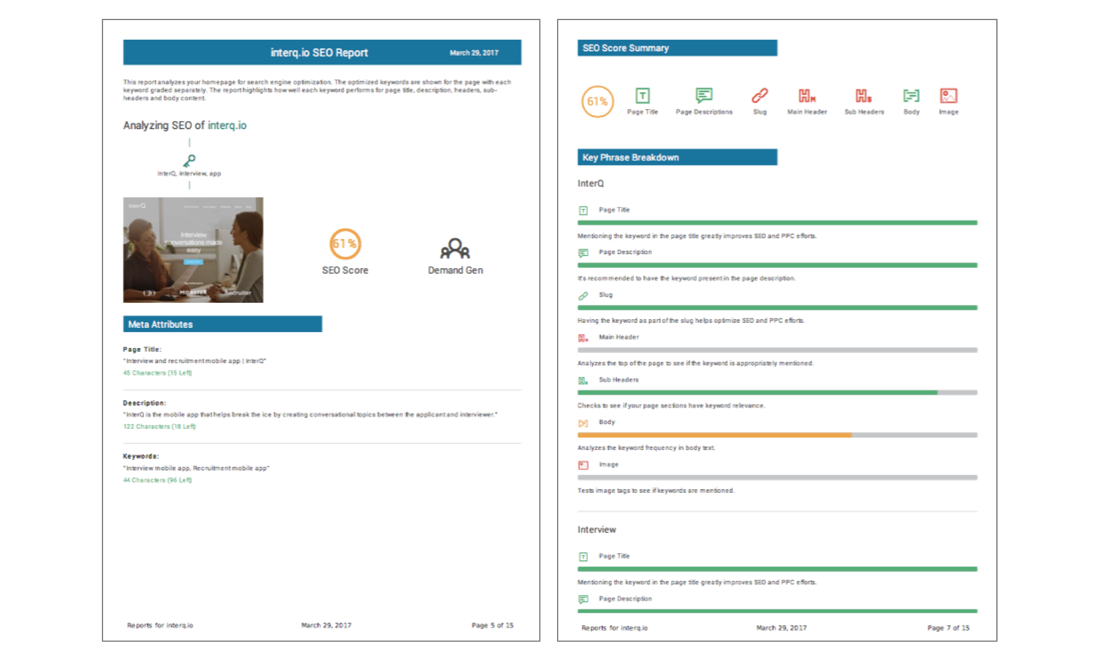Click the Page Title icon under InterQ breakdown

click(583, 210)
